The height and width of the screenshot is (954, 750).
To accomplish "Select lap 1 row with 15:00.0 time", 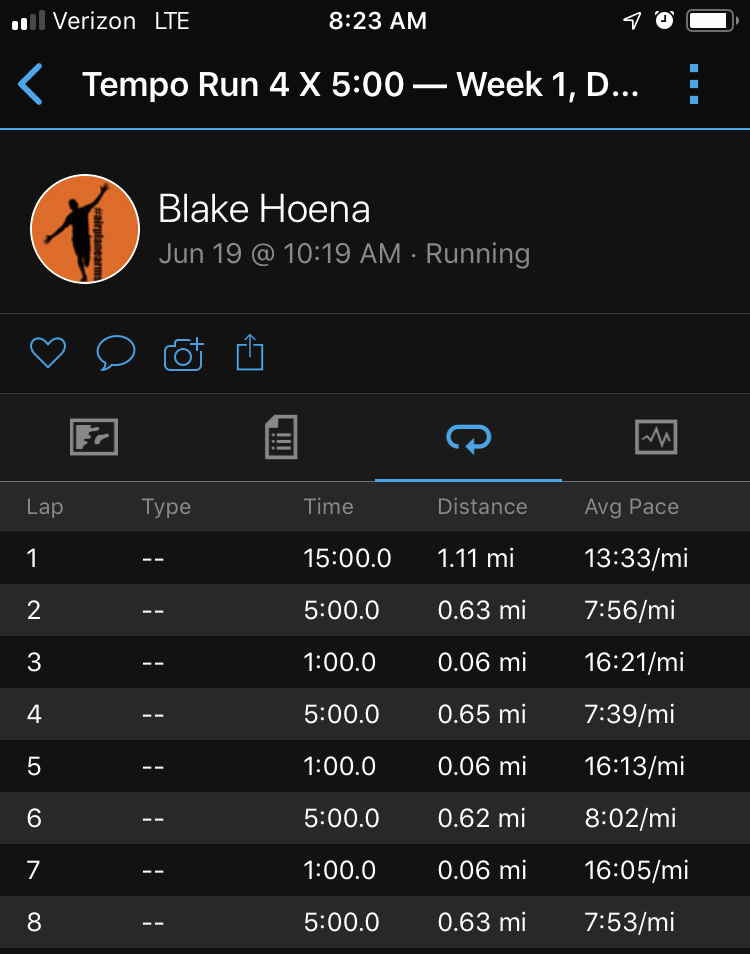I will tap(375, 558).
